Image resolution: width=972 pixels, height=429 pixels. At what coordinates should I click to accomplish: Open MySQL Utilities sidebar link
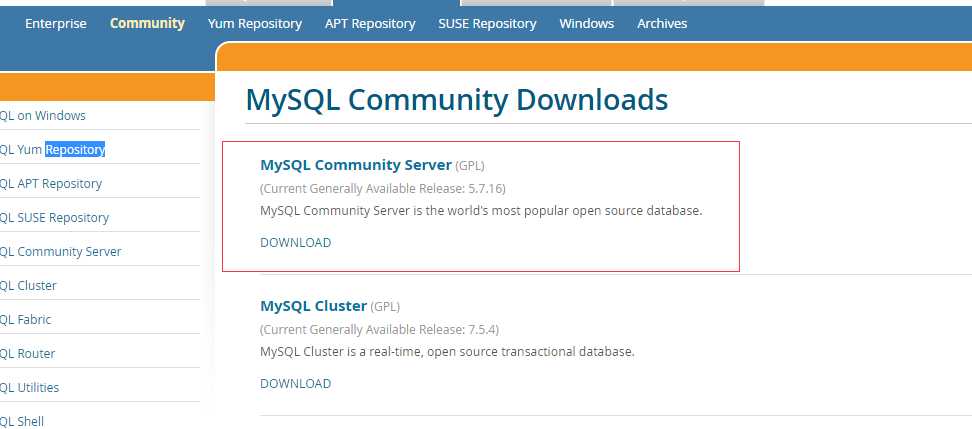[x=30, y=388]
